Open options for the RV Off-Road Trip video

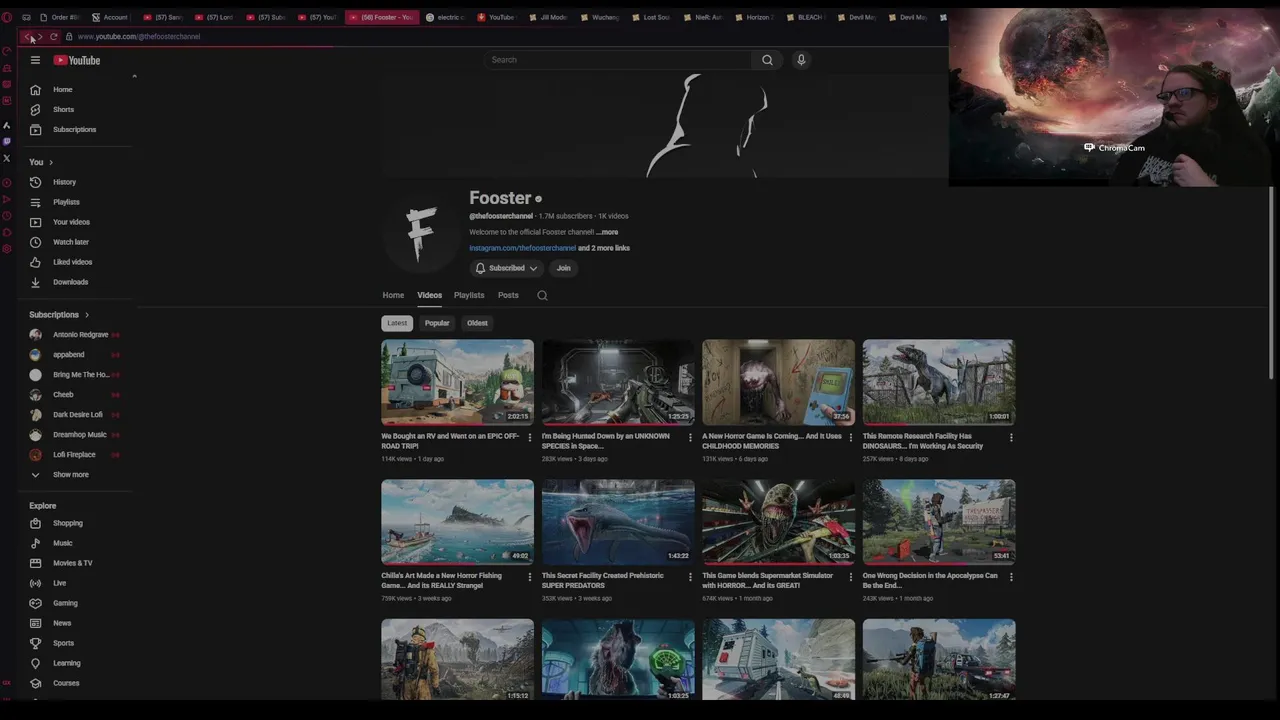[530, 437]
